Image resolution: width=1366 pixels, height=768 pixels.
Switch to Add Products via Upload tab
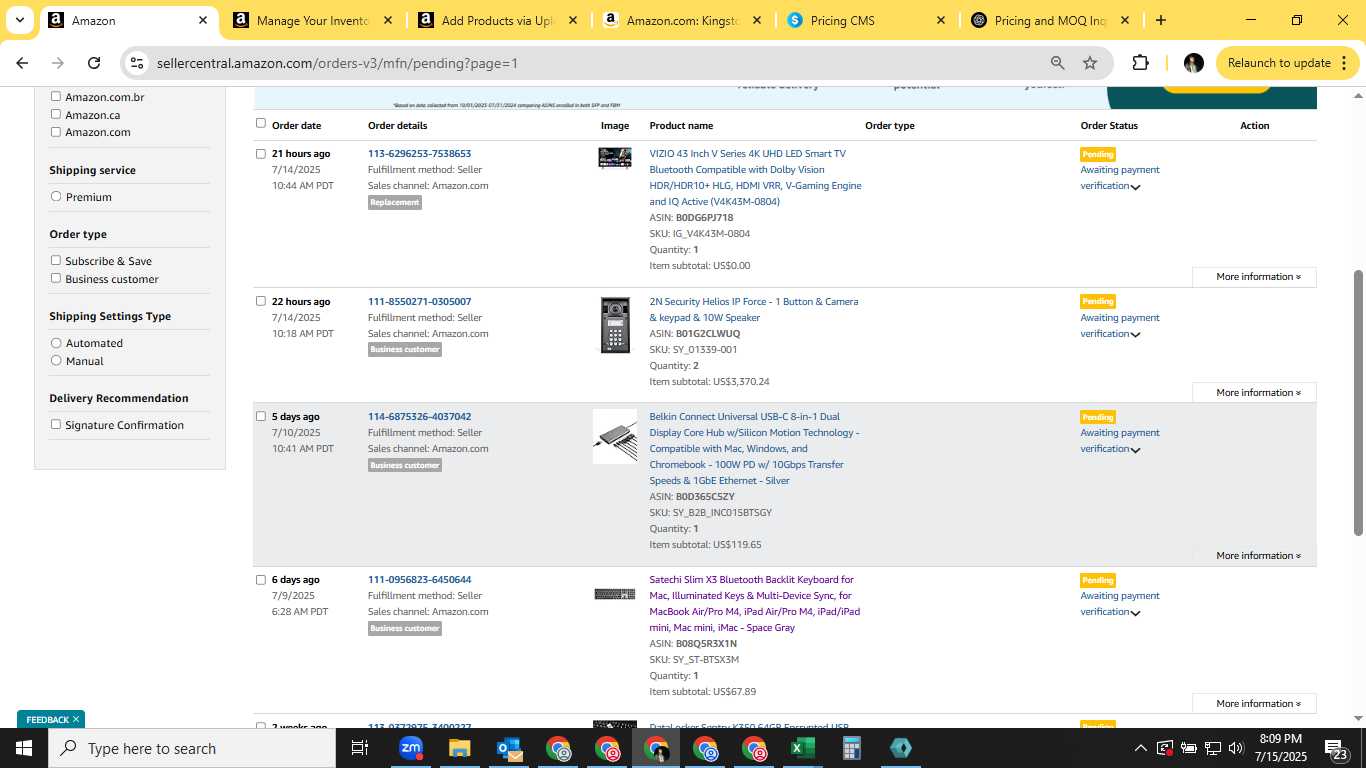(x=498, y=20)
